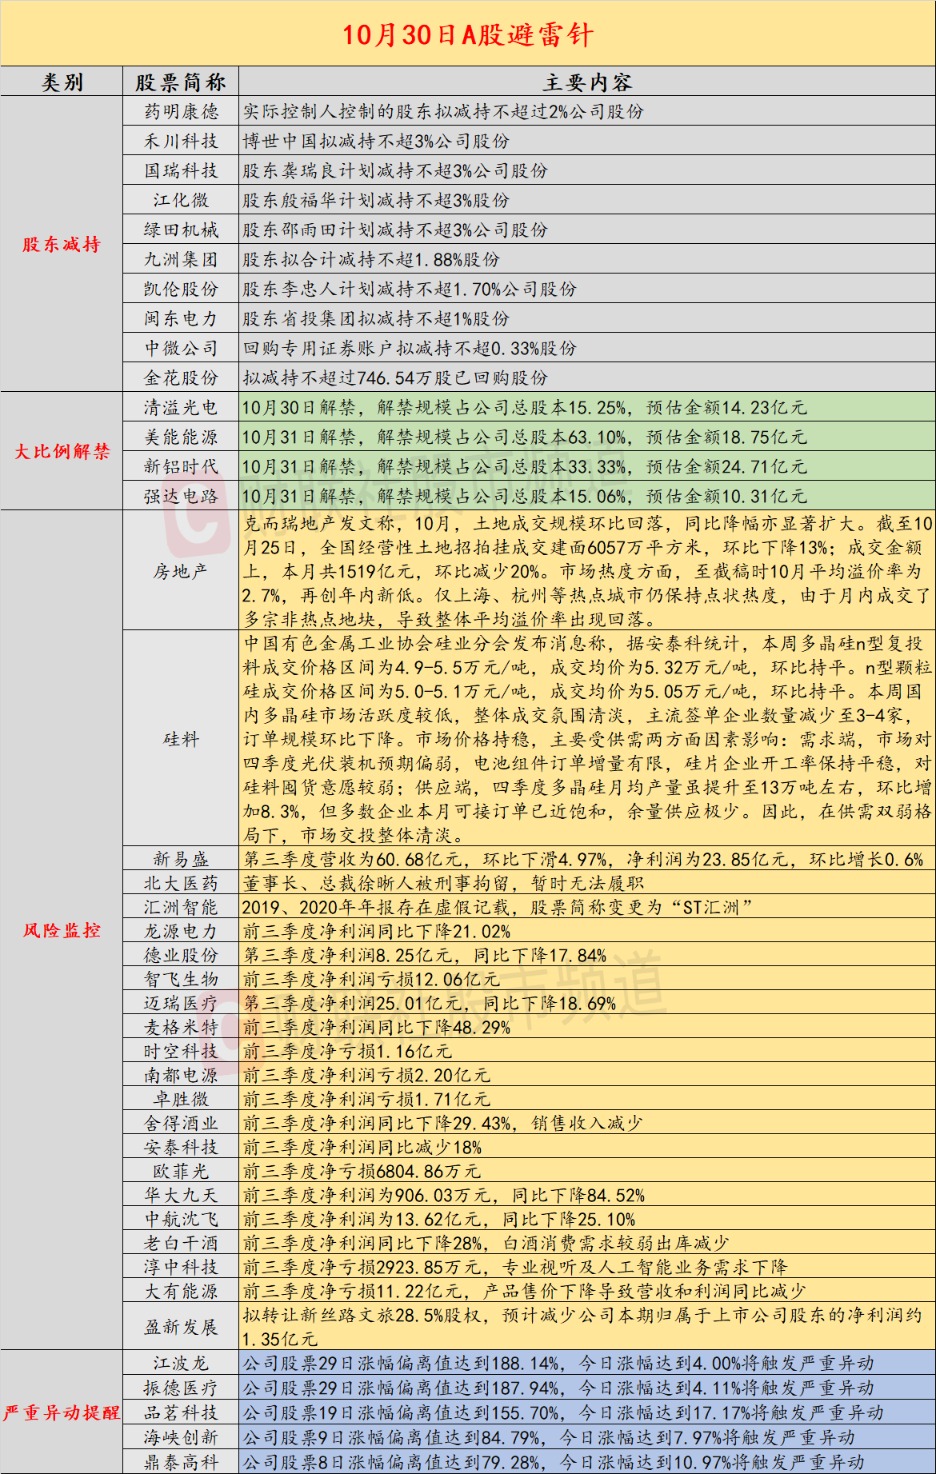Select stock name "绿田机械"
Image resolution: width=936 pixels, height=1474 pixels.
pos(181,229)
